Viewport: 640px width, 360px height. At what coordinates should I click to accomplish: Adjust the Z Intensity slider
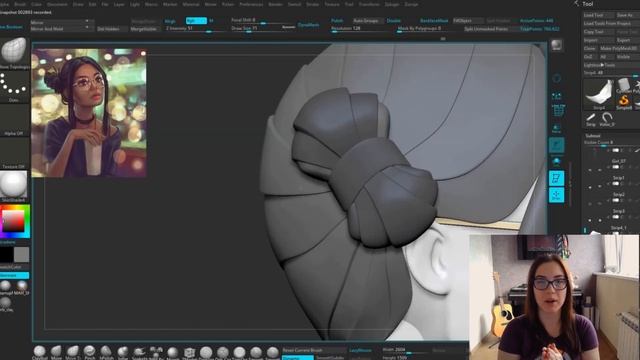(195, 29)
